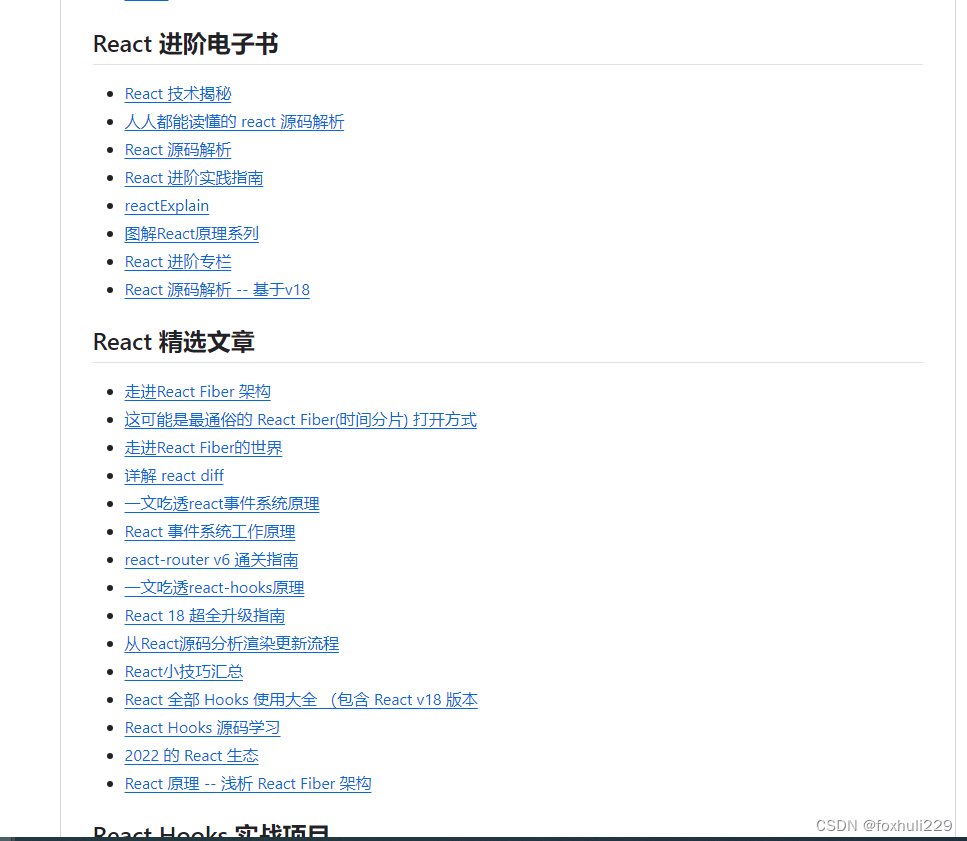967x841 pixels.
Task: Open React 进阶专栏 link
Action: click(x=178, y=262)
